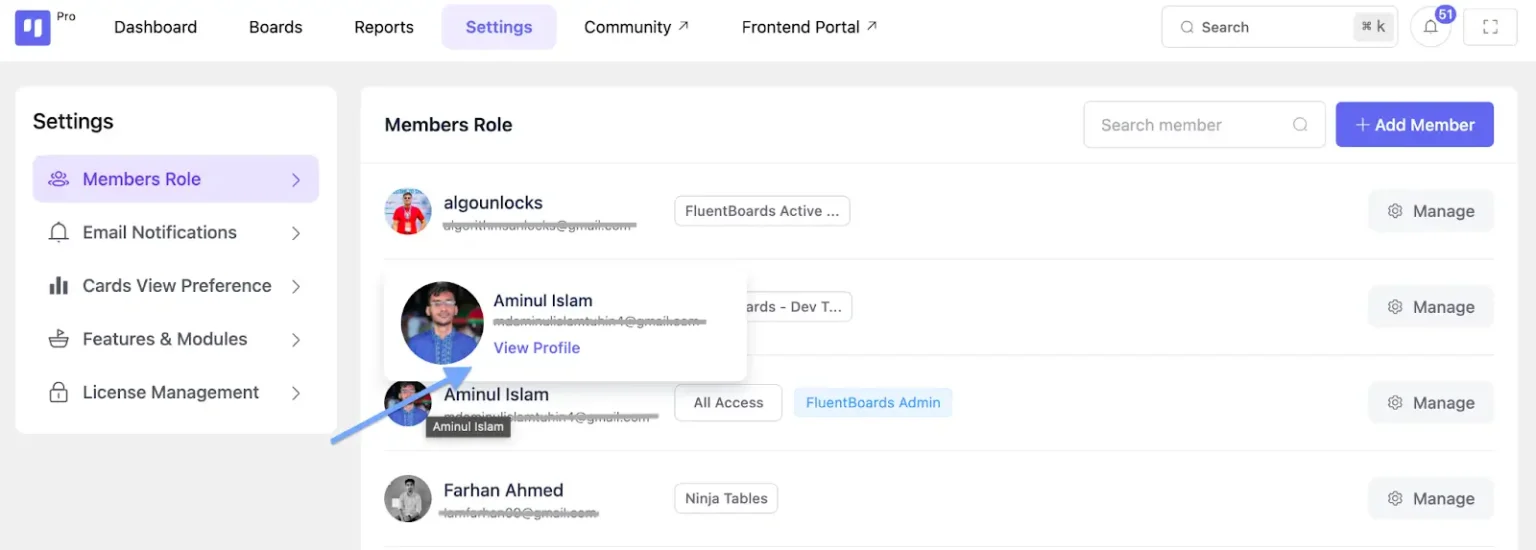The image size is (1536, 550).
Task: Expand License Management chevron
Action: tap(296, 393)
